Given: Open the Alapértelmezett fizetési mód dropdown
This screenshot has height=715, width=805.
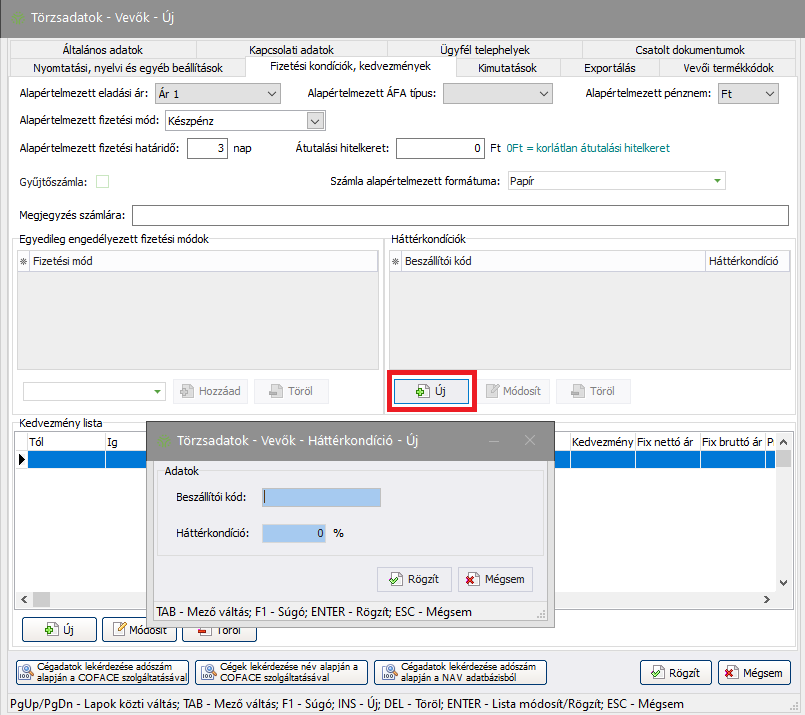Looking at the screenshot, I should [x=316, y=121].
